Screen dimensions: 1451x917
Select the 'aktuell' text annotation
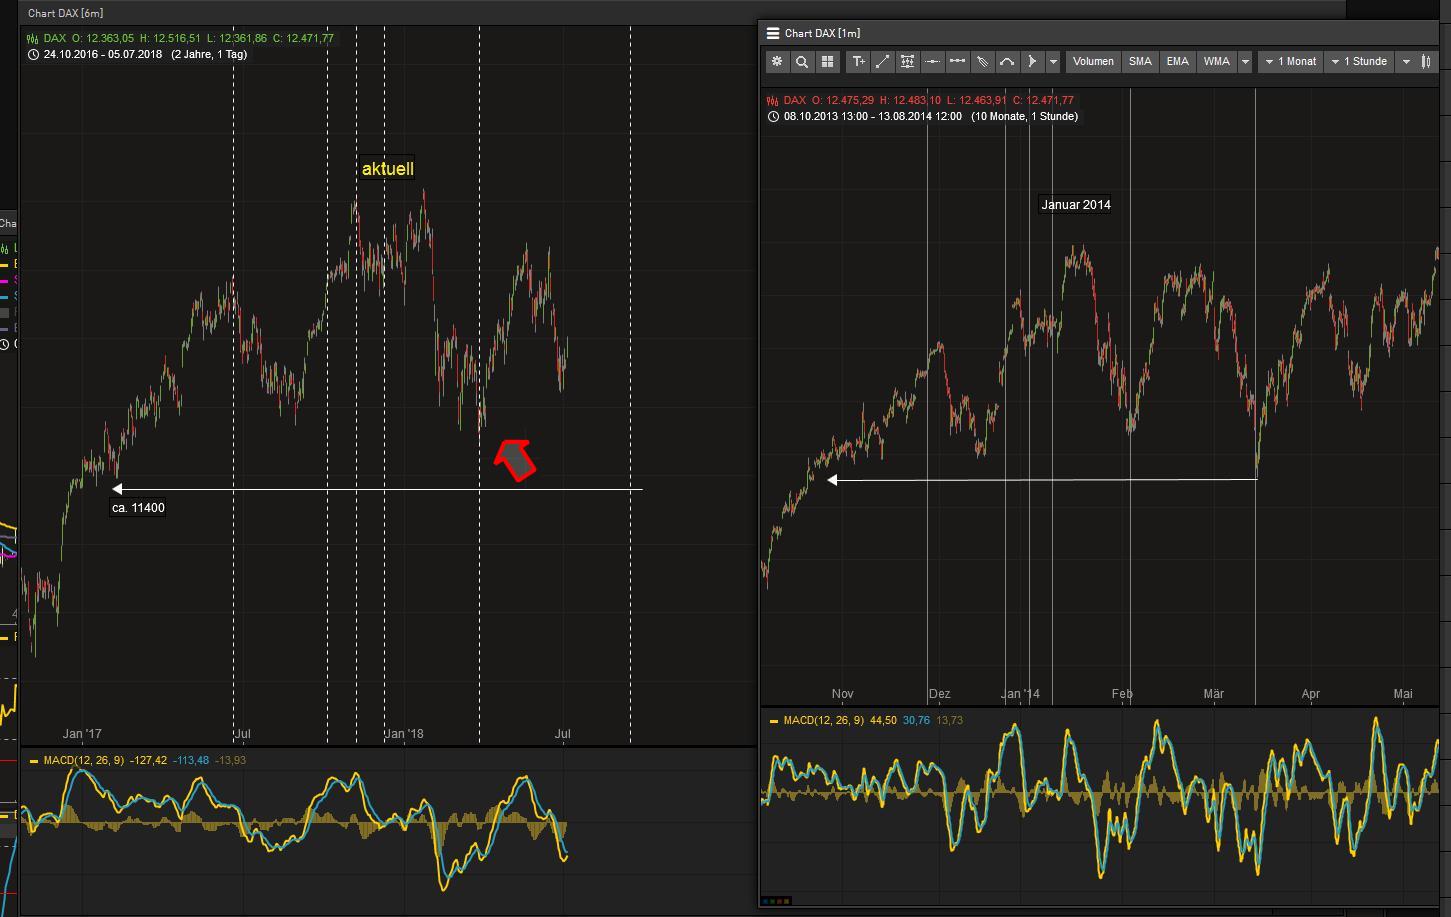[x=387, y=169]
